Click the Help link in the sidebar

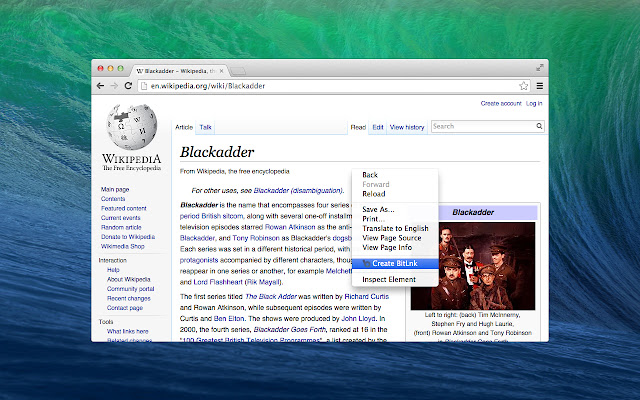113,270
